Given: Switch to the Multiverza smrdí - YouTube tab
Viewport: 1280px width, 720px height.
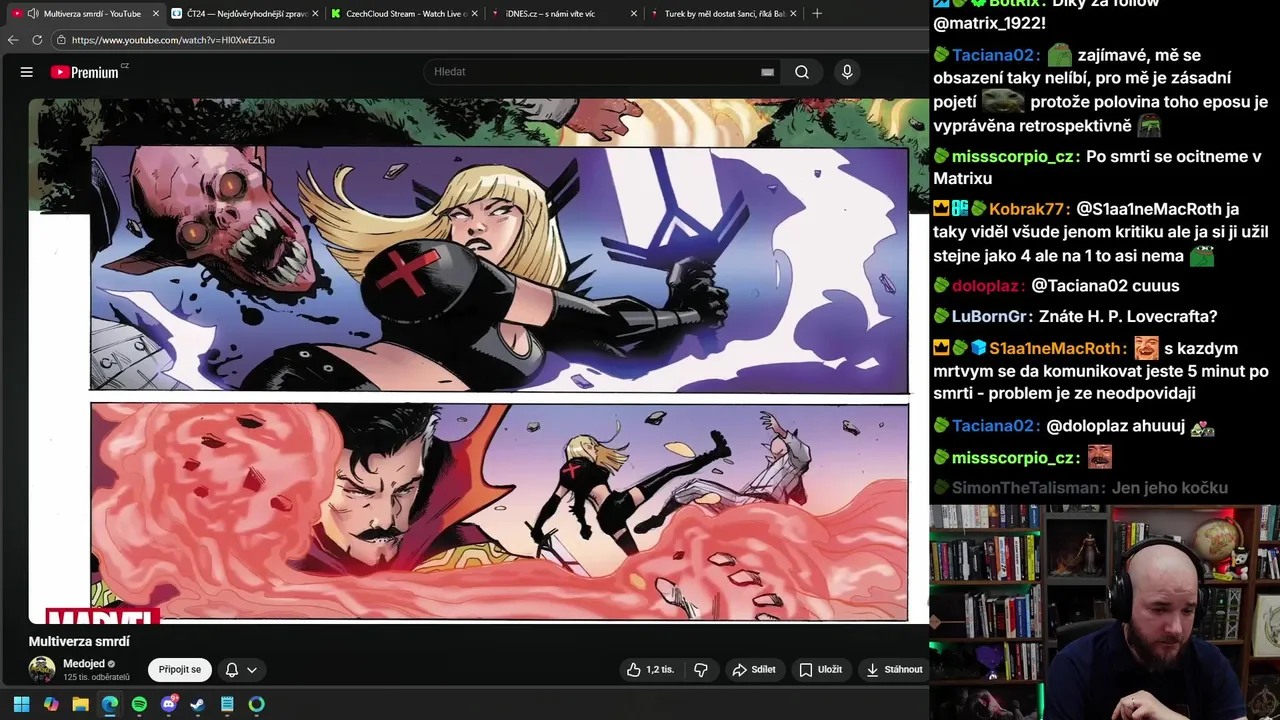Looking at the screenshot, I should (85, 14).
